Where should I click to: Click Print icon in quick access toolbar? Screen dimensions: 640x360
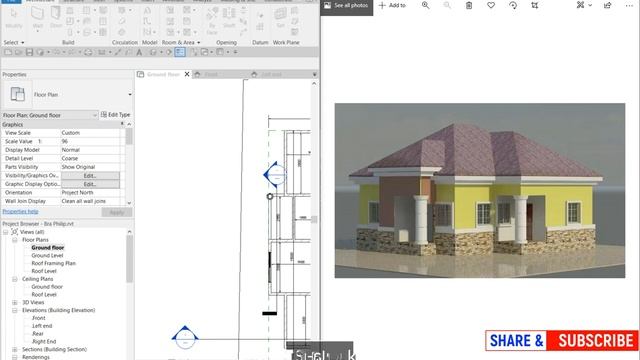tap(88, 52)
